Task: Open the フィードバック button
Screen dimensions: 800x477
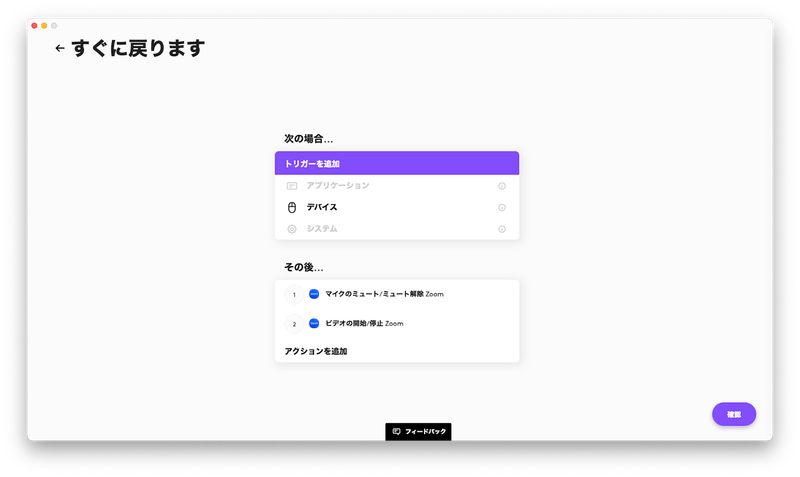Action: 418,432
